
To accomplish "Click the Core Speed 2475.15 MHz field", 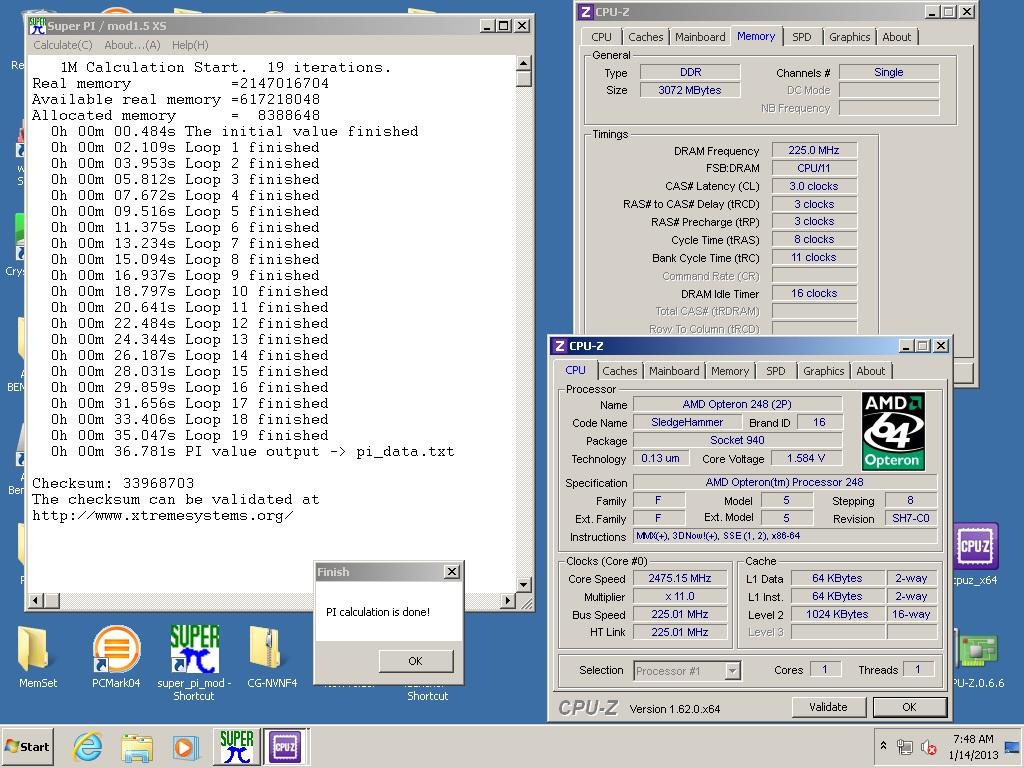I will [x=679, y=578].
